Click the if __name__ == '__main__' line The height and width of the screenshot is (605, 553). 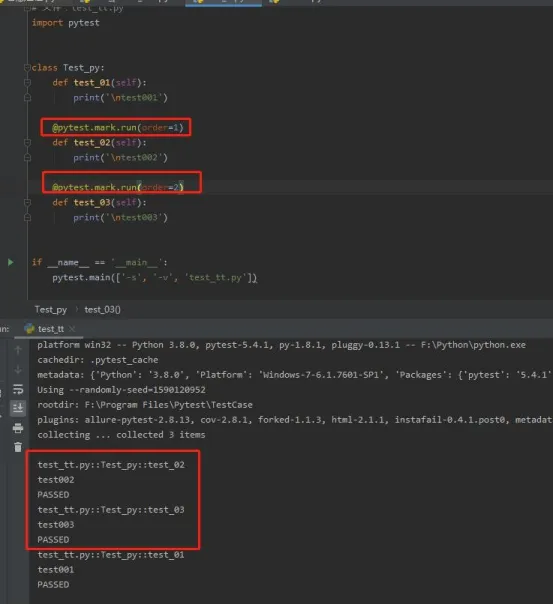[x=100, y=263]
